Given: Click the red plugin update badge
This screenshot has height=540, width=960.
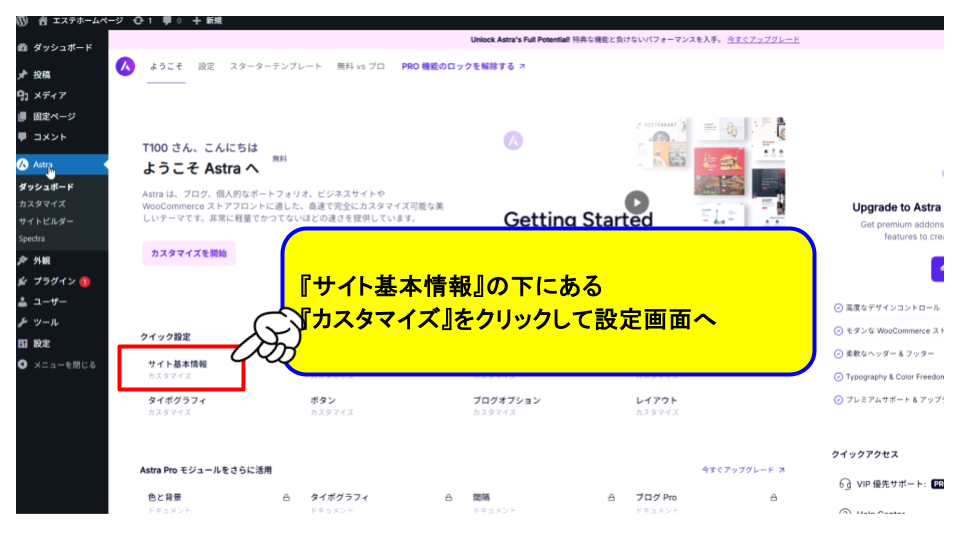Looking at the screenshot, I should point(84,282).
